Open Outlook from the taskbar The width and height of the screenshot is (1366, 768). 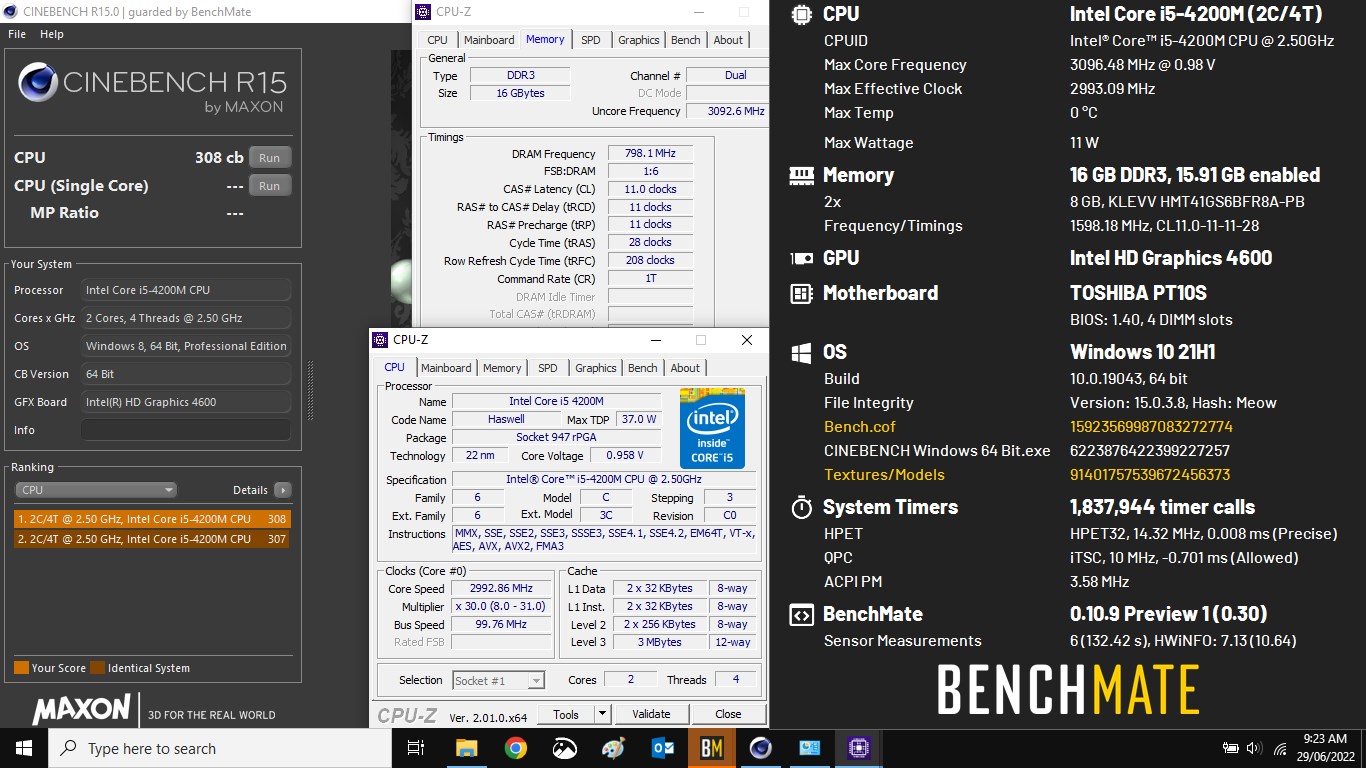coord(662,748)
